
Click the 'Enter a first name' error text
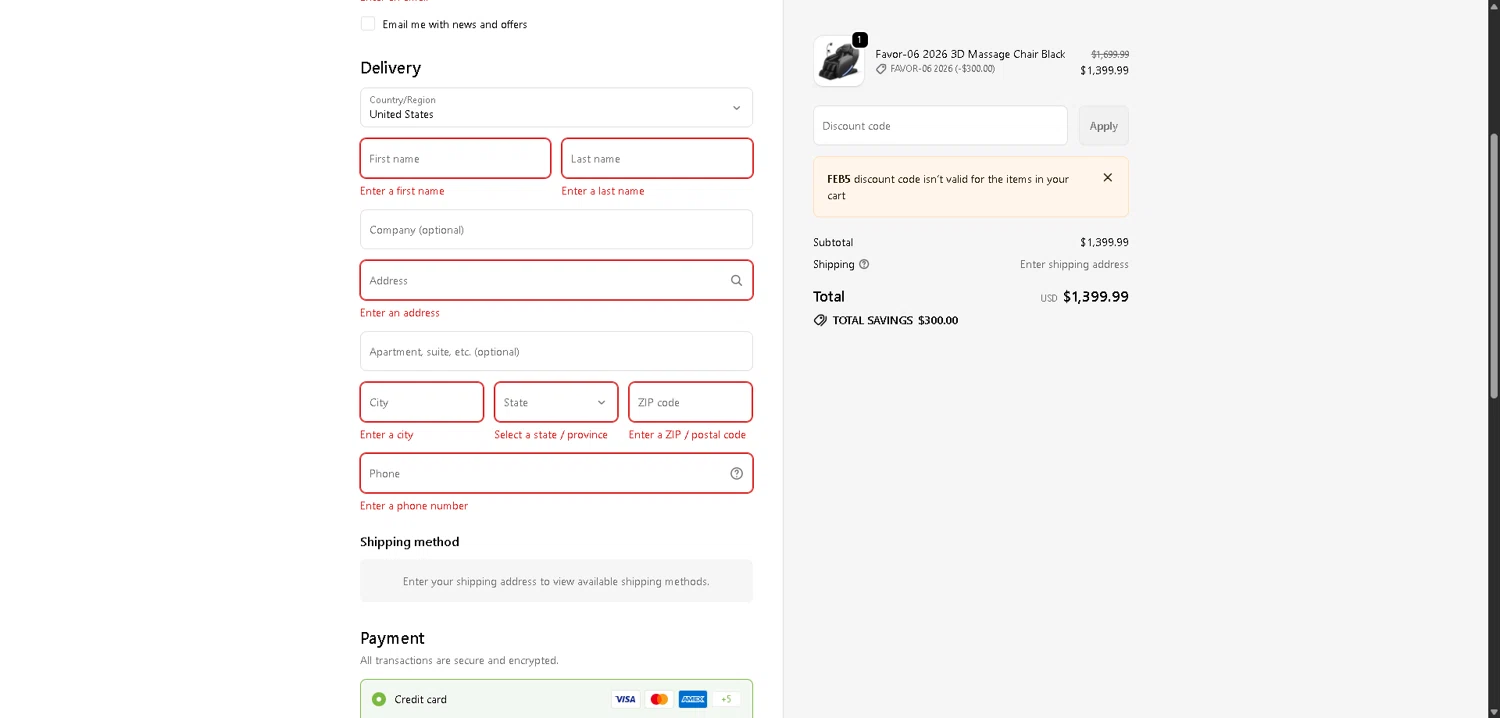pyautogui.click(x=402, y=191)
